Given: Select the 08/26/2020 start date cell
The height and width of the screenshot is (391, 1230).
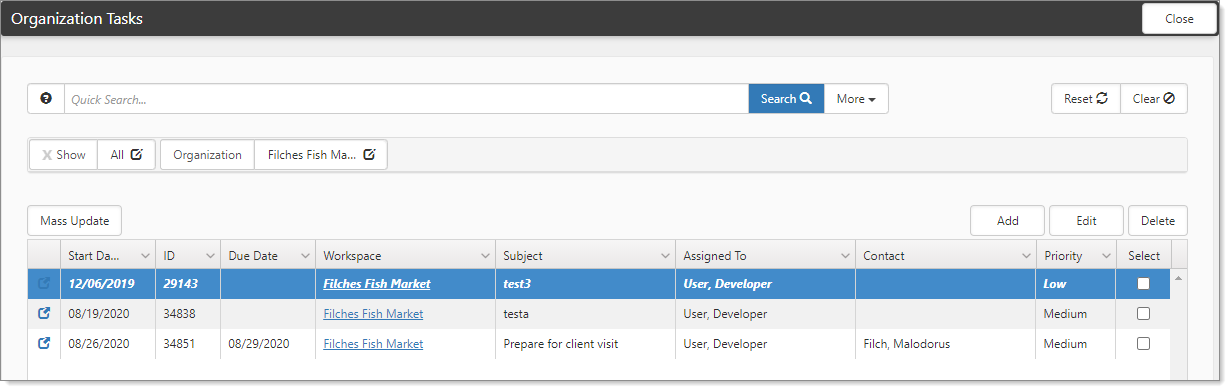Looking at the screenshot, I should click(108, 344).
